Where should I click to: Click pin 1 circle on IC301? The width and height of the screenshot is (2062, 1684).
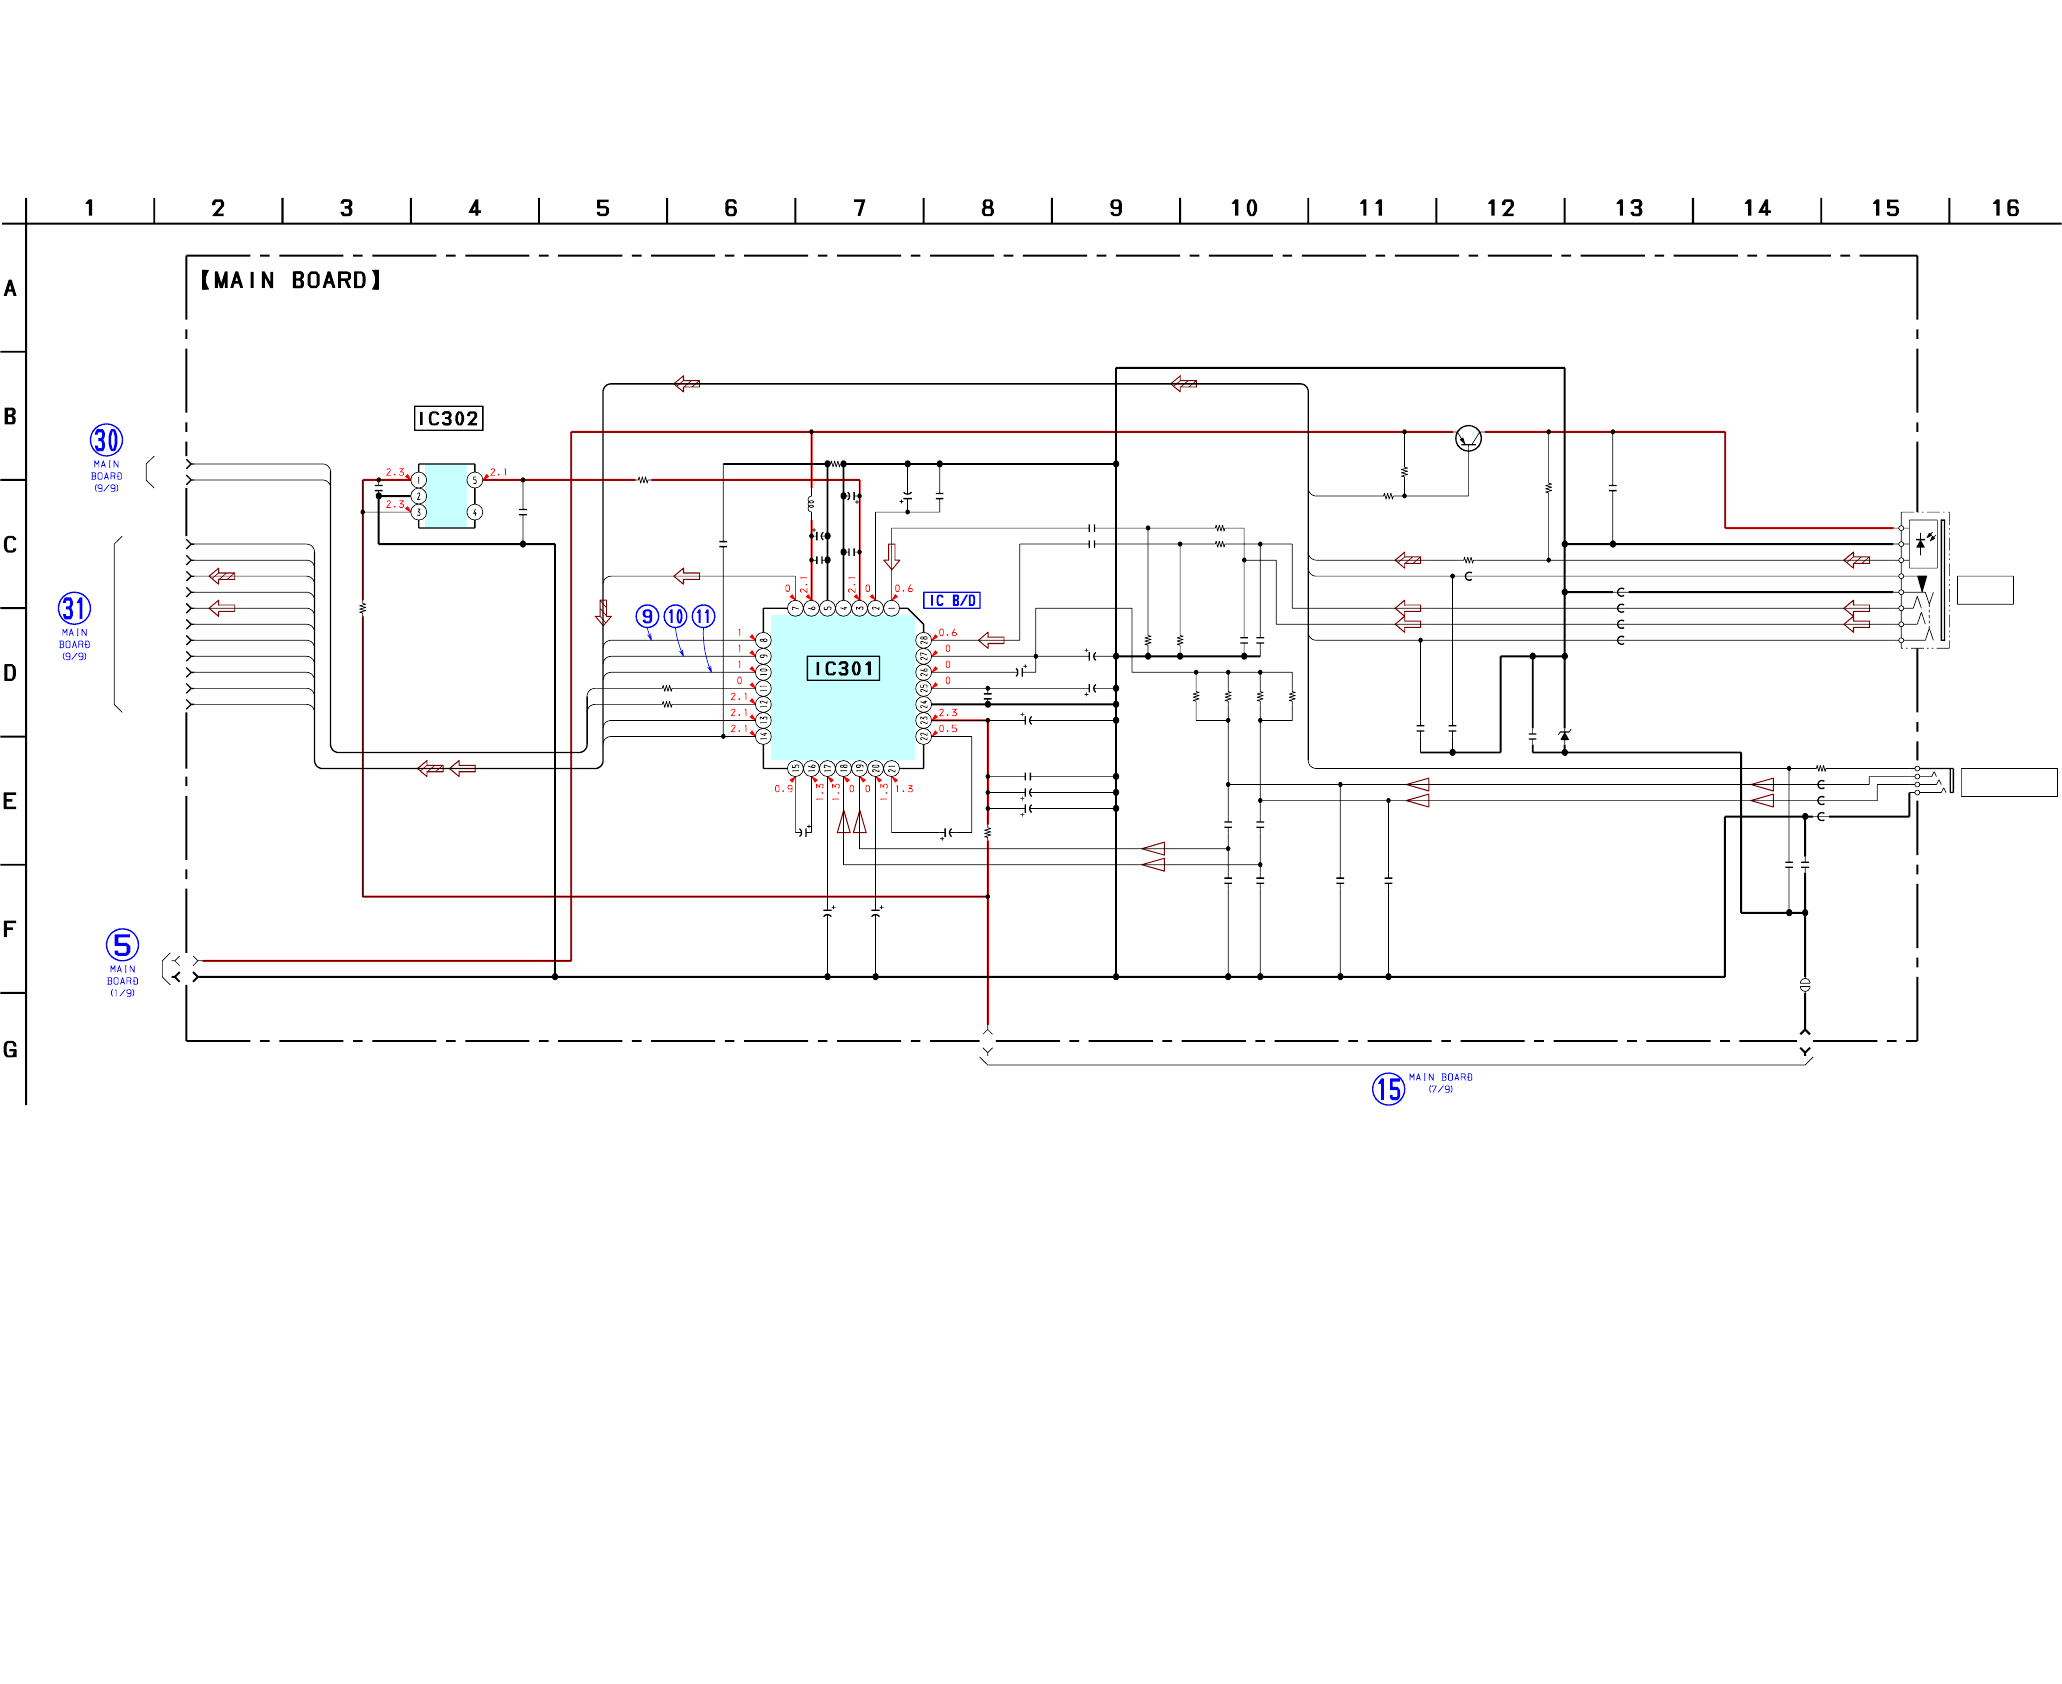pyautogui.click(x=892, y=608)
